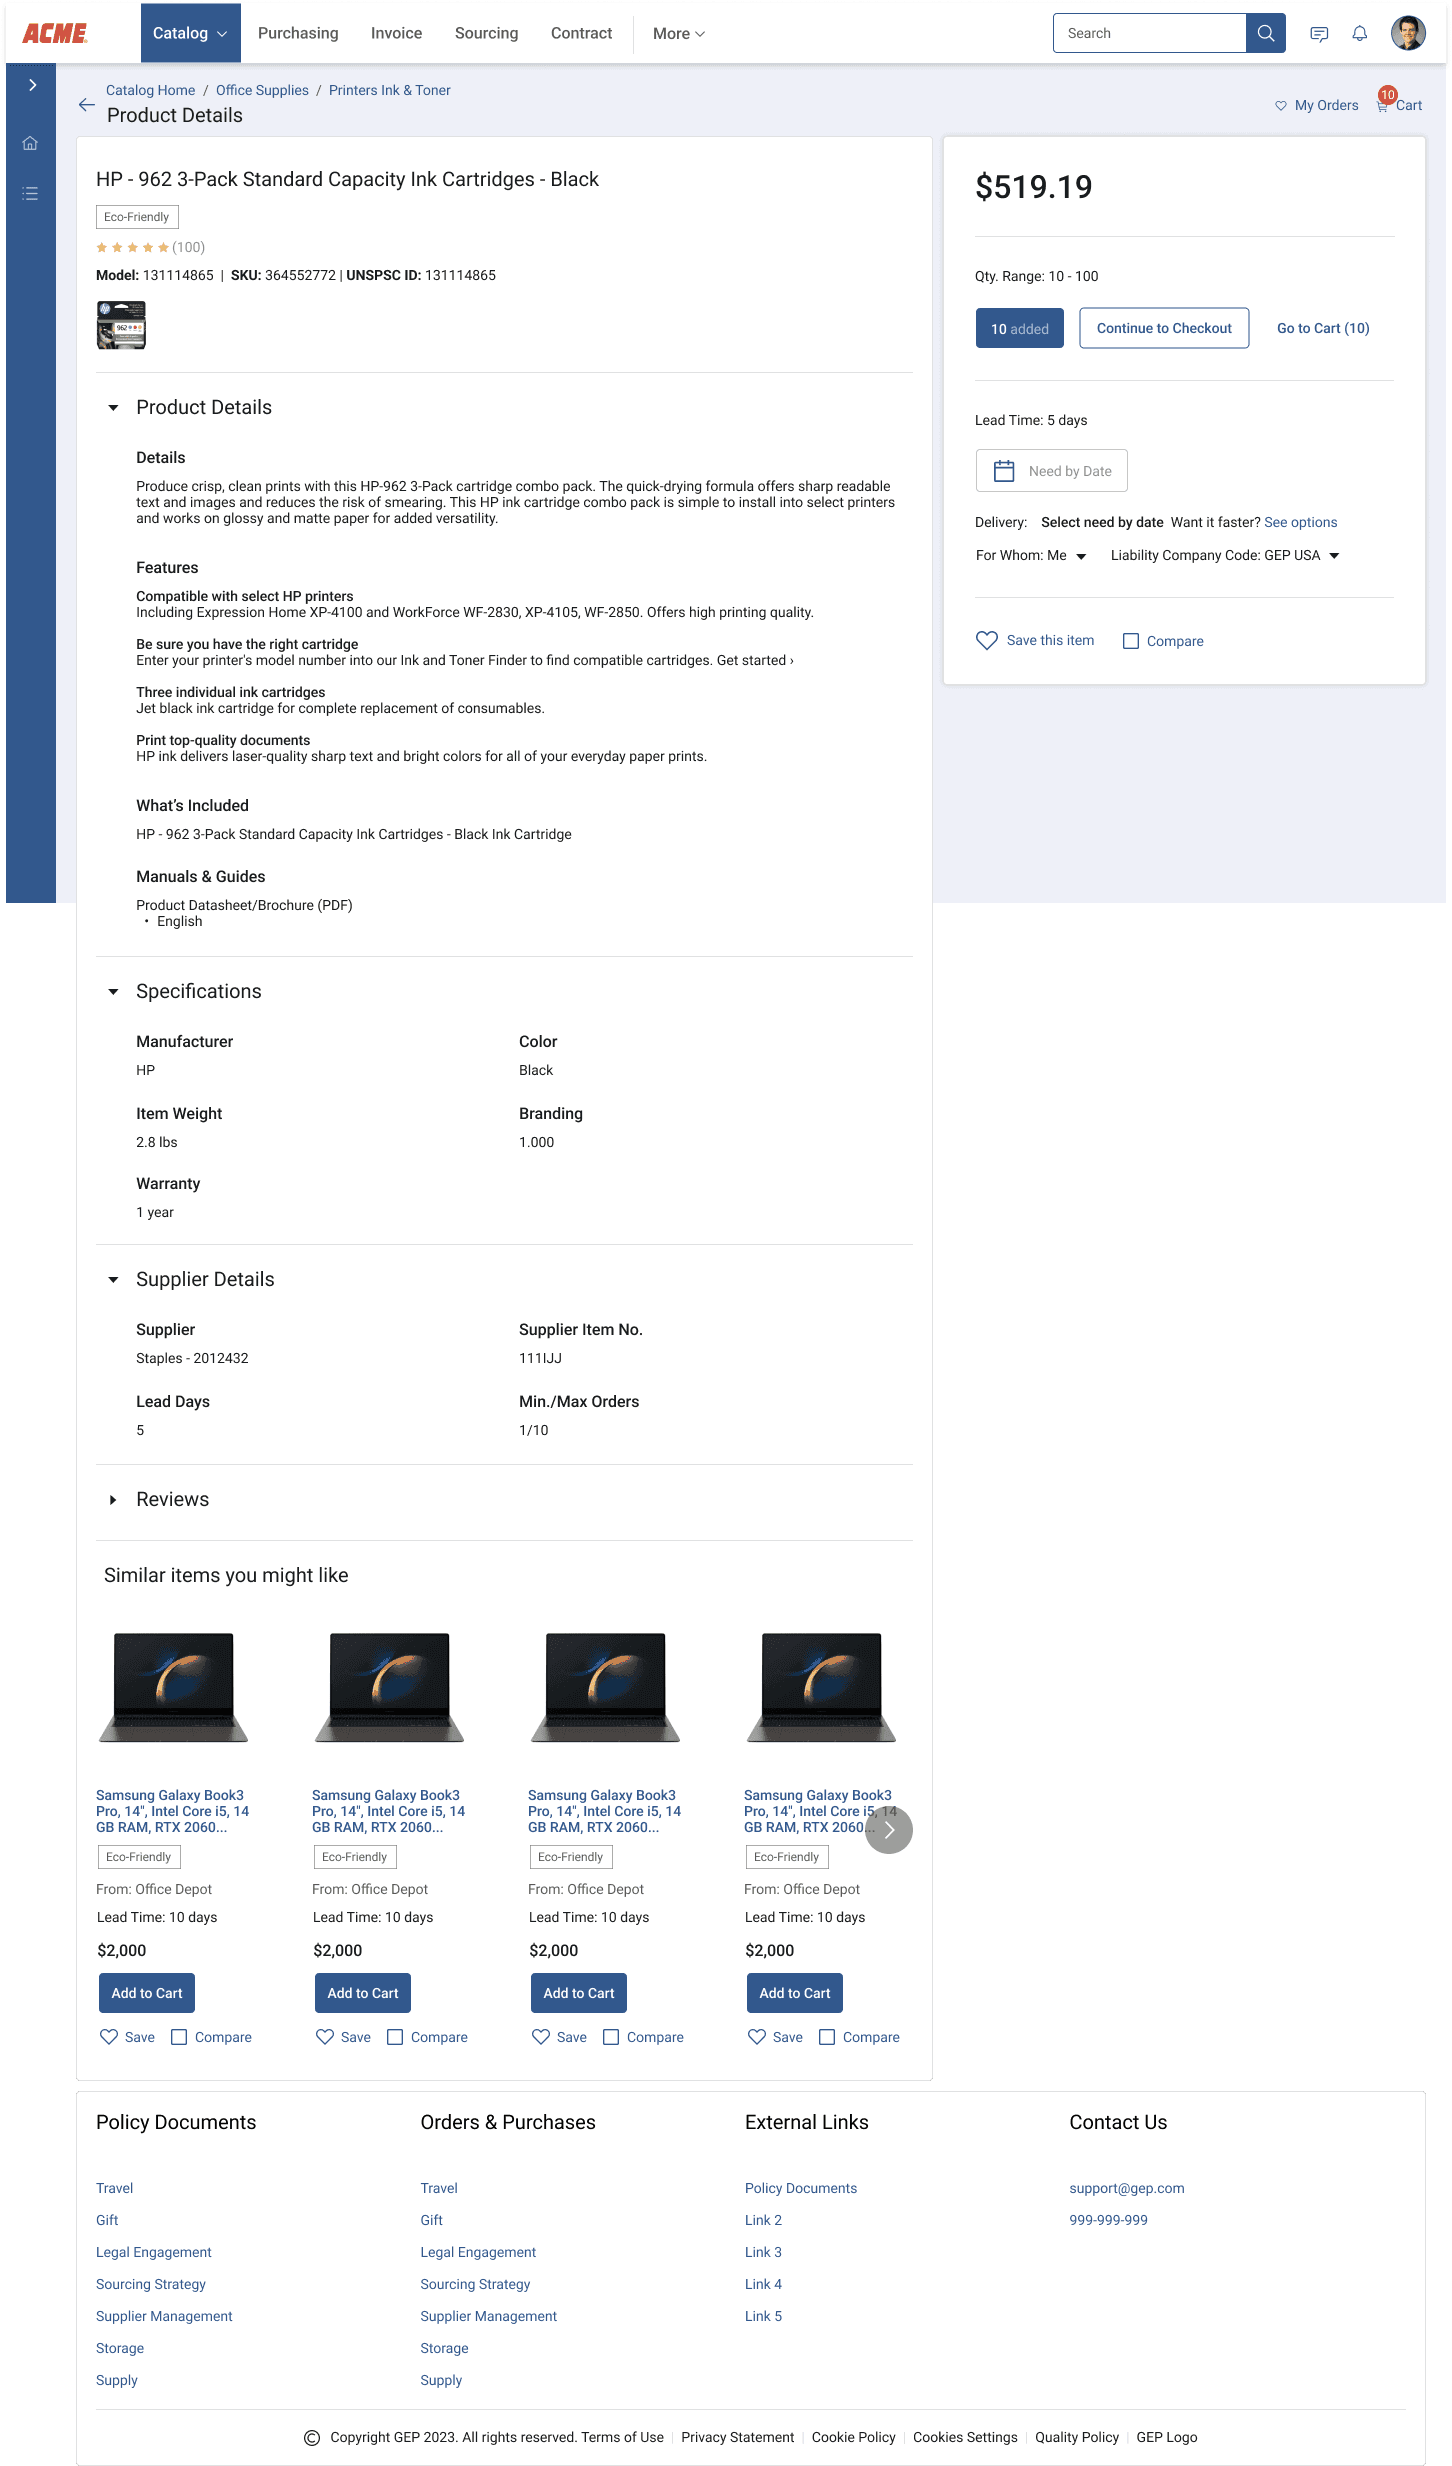Add third Samsung laptop to cart
This screenshot has width=1452, height=2466.
[579, 1993]
